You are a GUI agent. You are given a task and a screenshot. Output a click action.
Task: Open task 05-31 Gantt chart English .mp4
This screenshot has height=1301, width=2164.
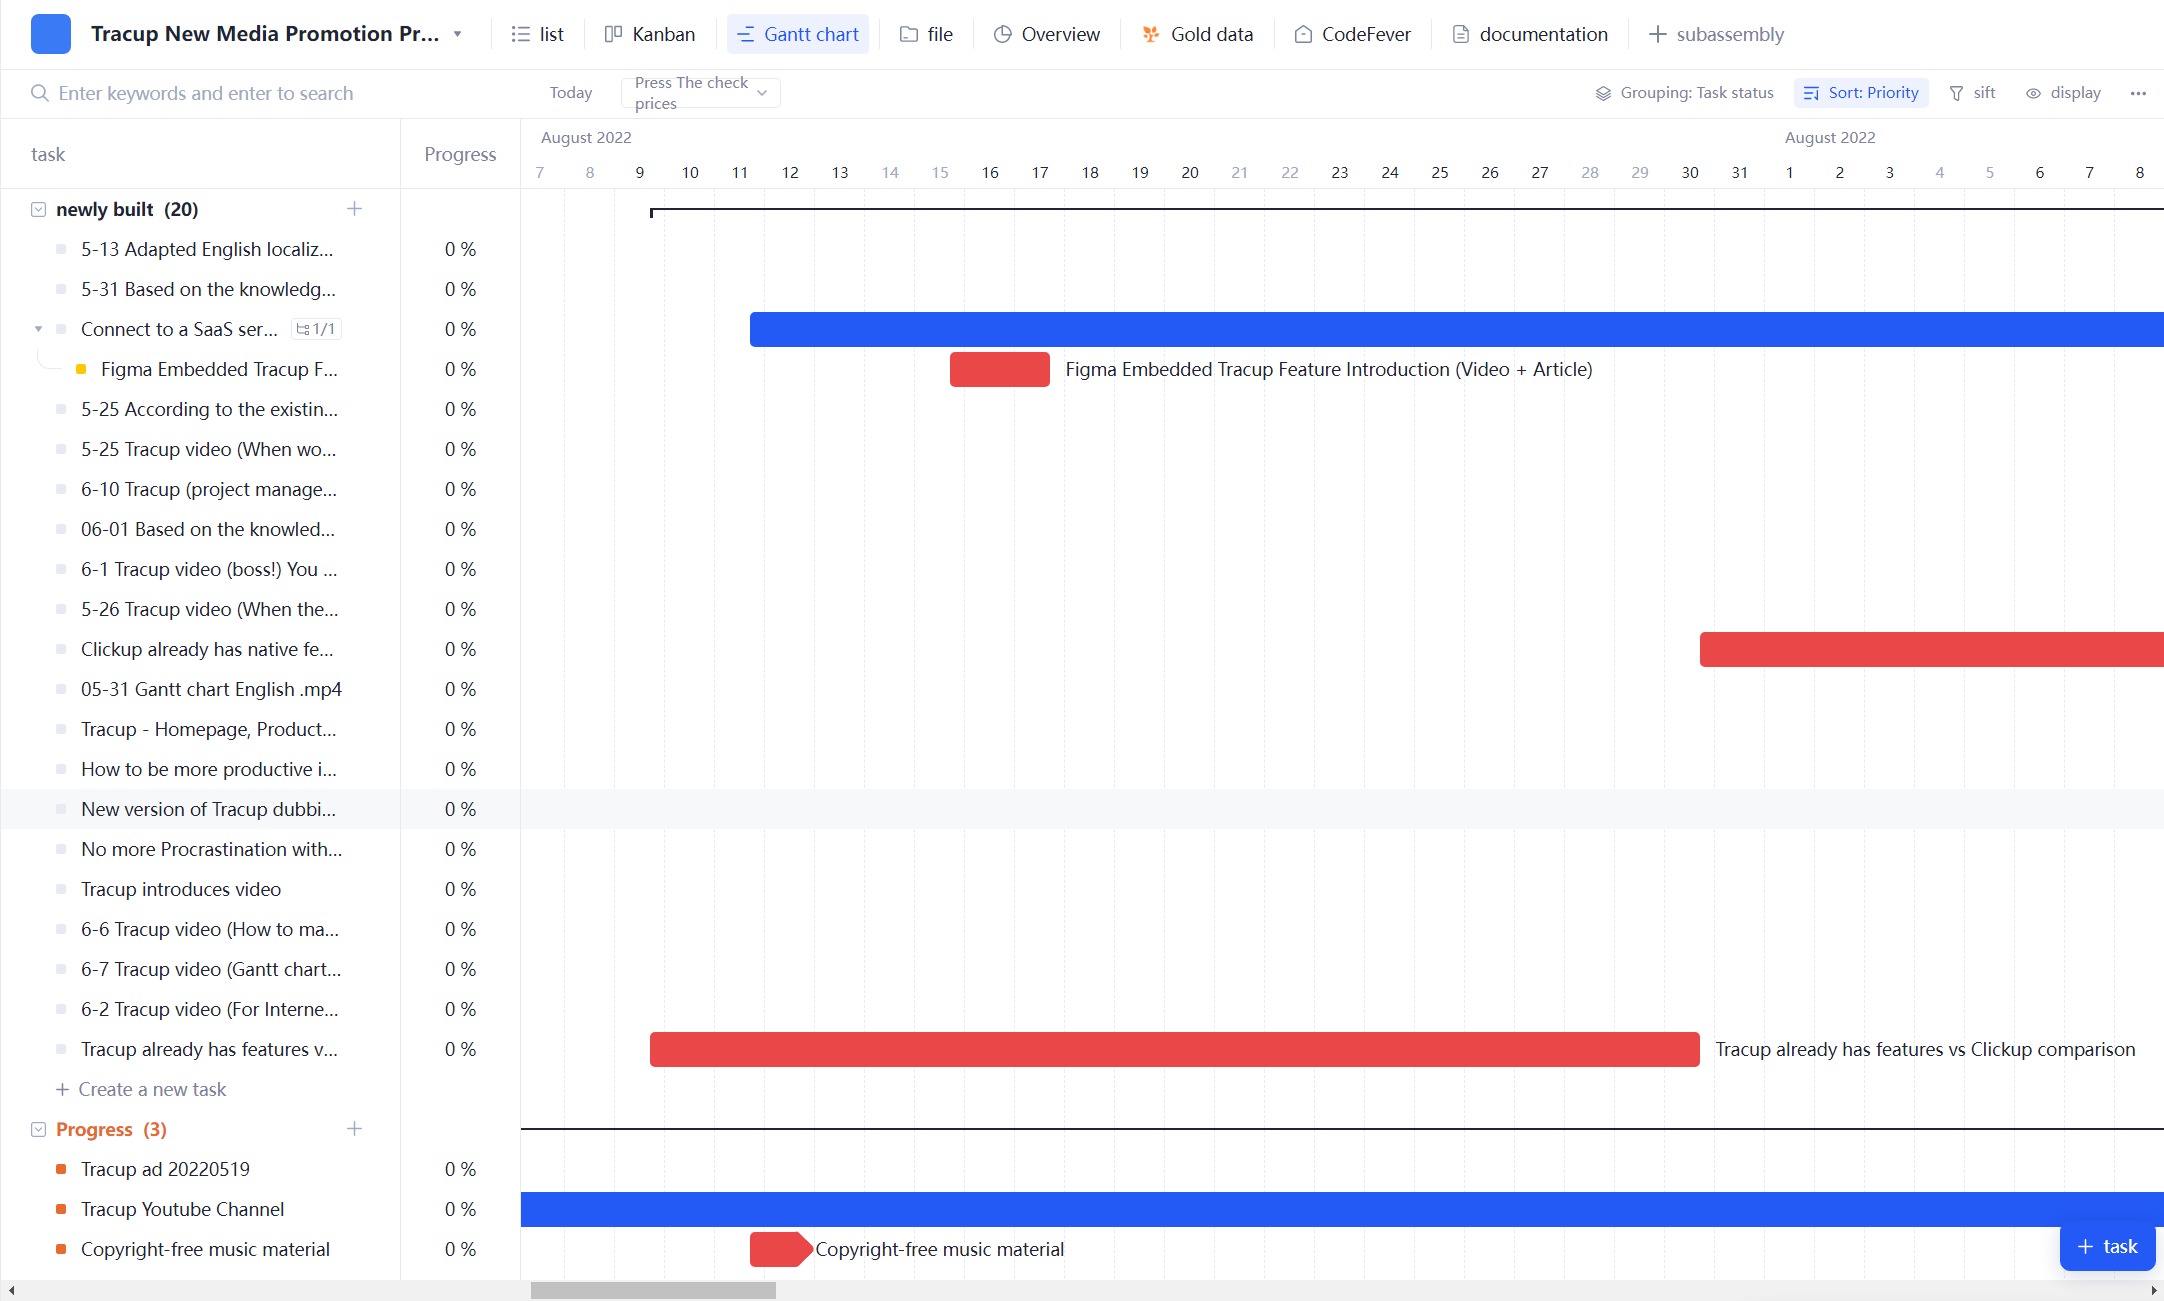pyautogui.click(x=211, y=689)
